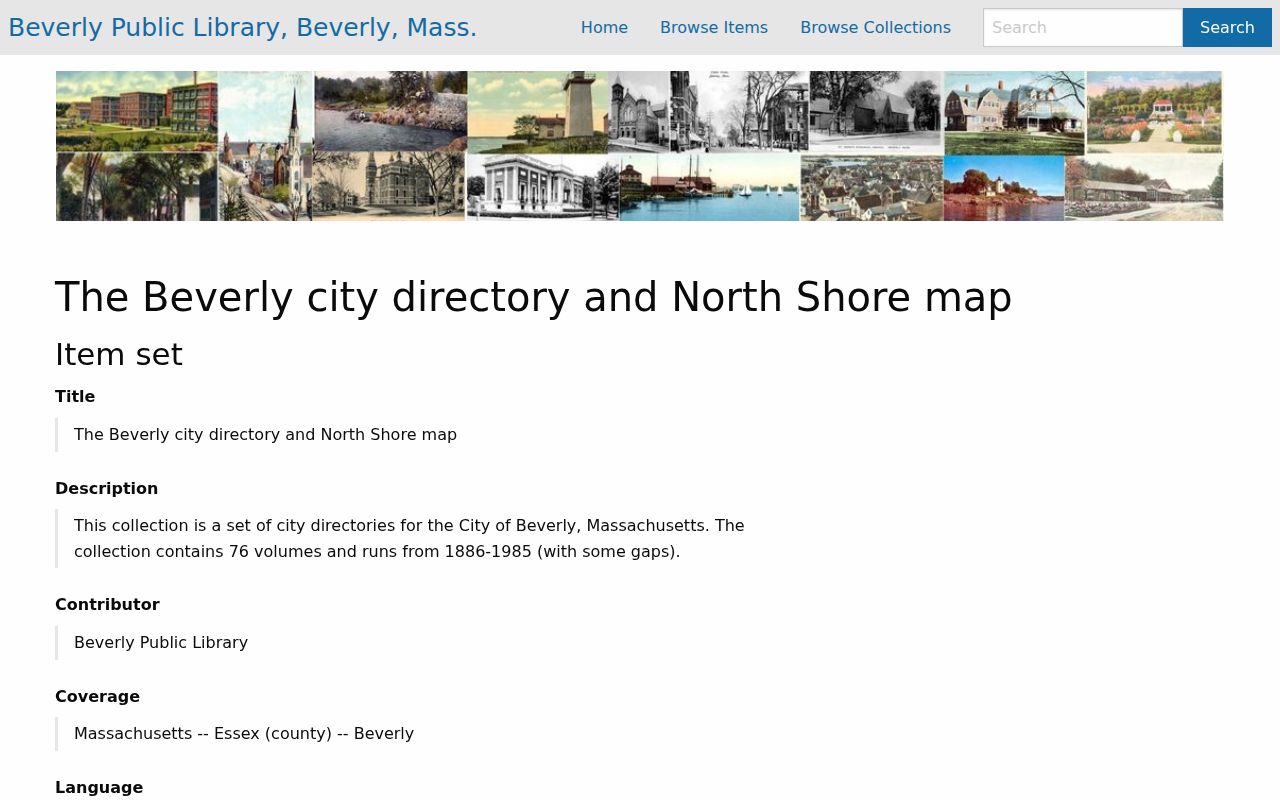This screenshot has height=800, width=1280.
Task: Click the blue Search button
Action: 1227,28
